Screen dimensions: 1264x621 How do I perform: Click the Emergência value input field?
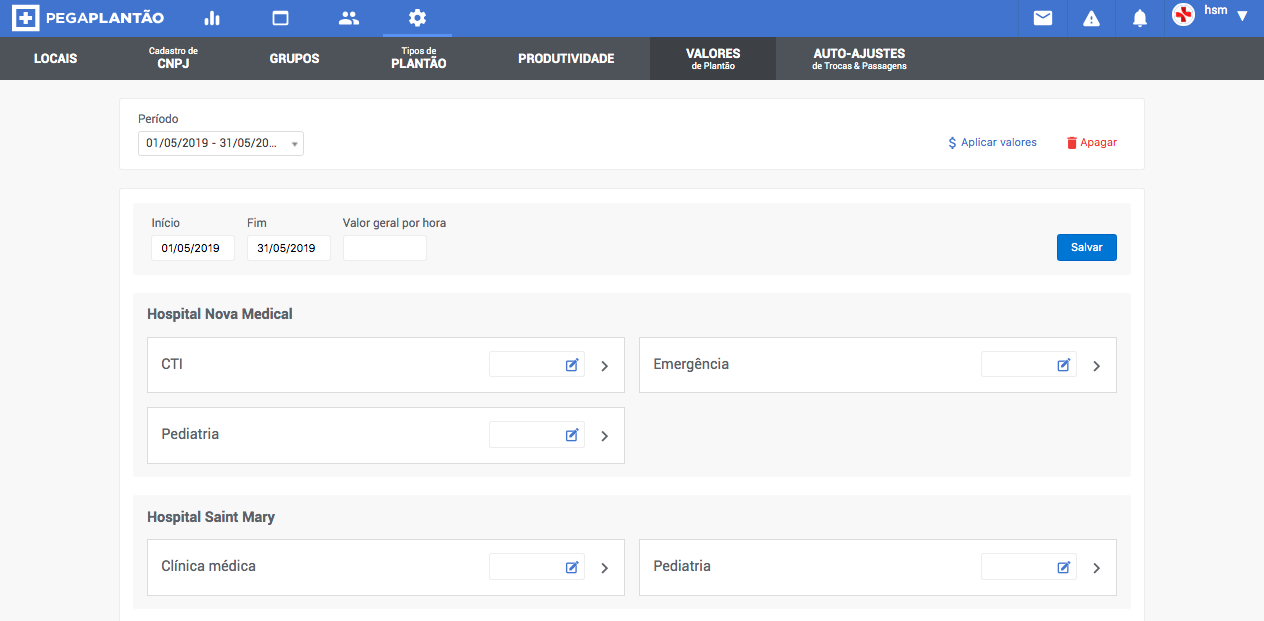coord(1029,364)
